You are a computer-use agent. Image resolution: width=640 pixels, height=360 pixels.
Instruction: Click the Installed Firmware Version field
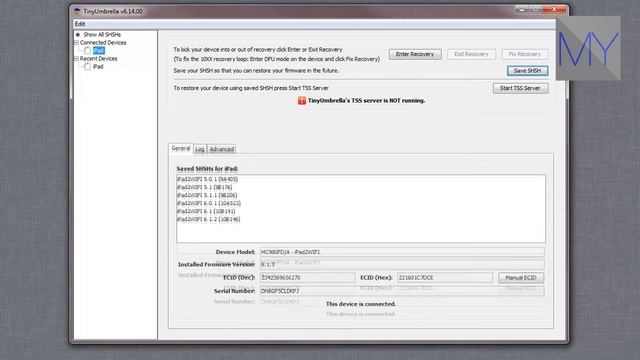[x=402, y=264]
